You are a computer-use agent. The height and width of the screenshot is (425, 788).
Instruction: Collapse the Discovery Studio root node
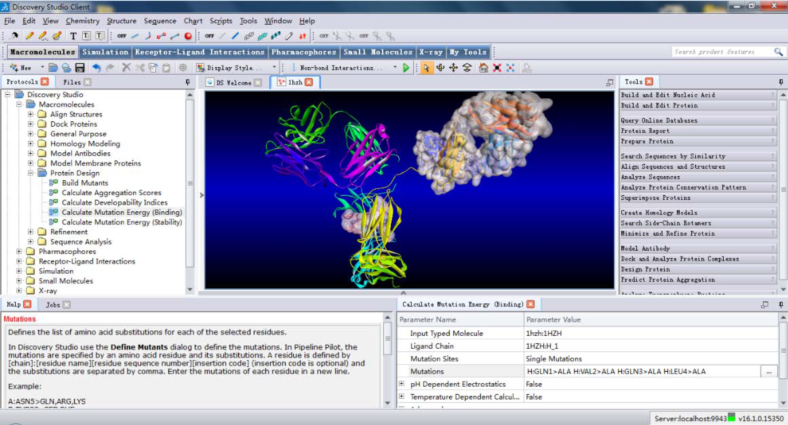tap(8, 94)
